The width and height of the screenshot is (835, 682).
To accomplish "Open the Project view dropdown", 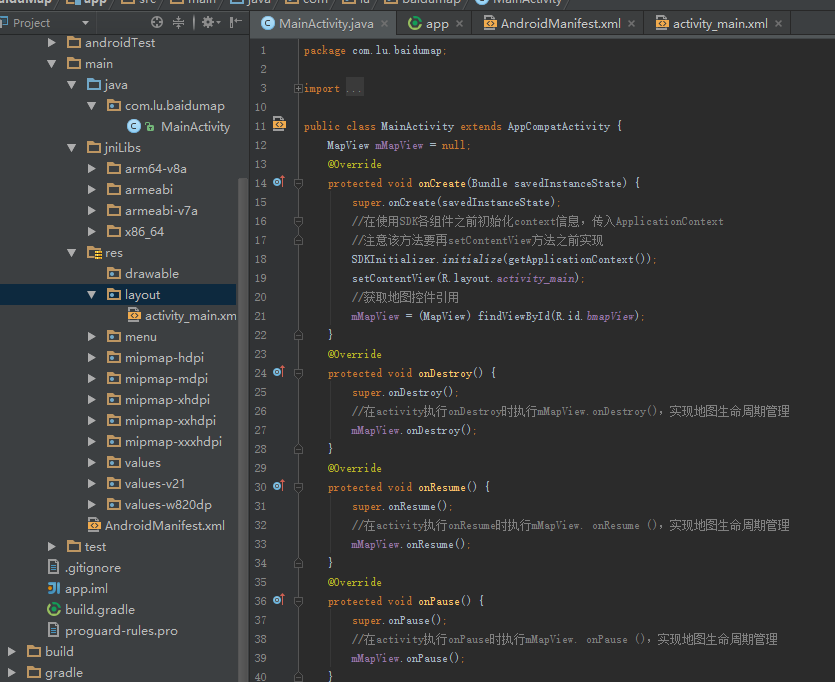I will (x=86, y=23).
